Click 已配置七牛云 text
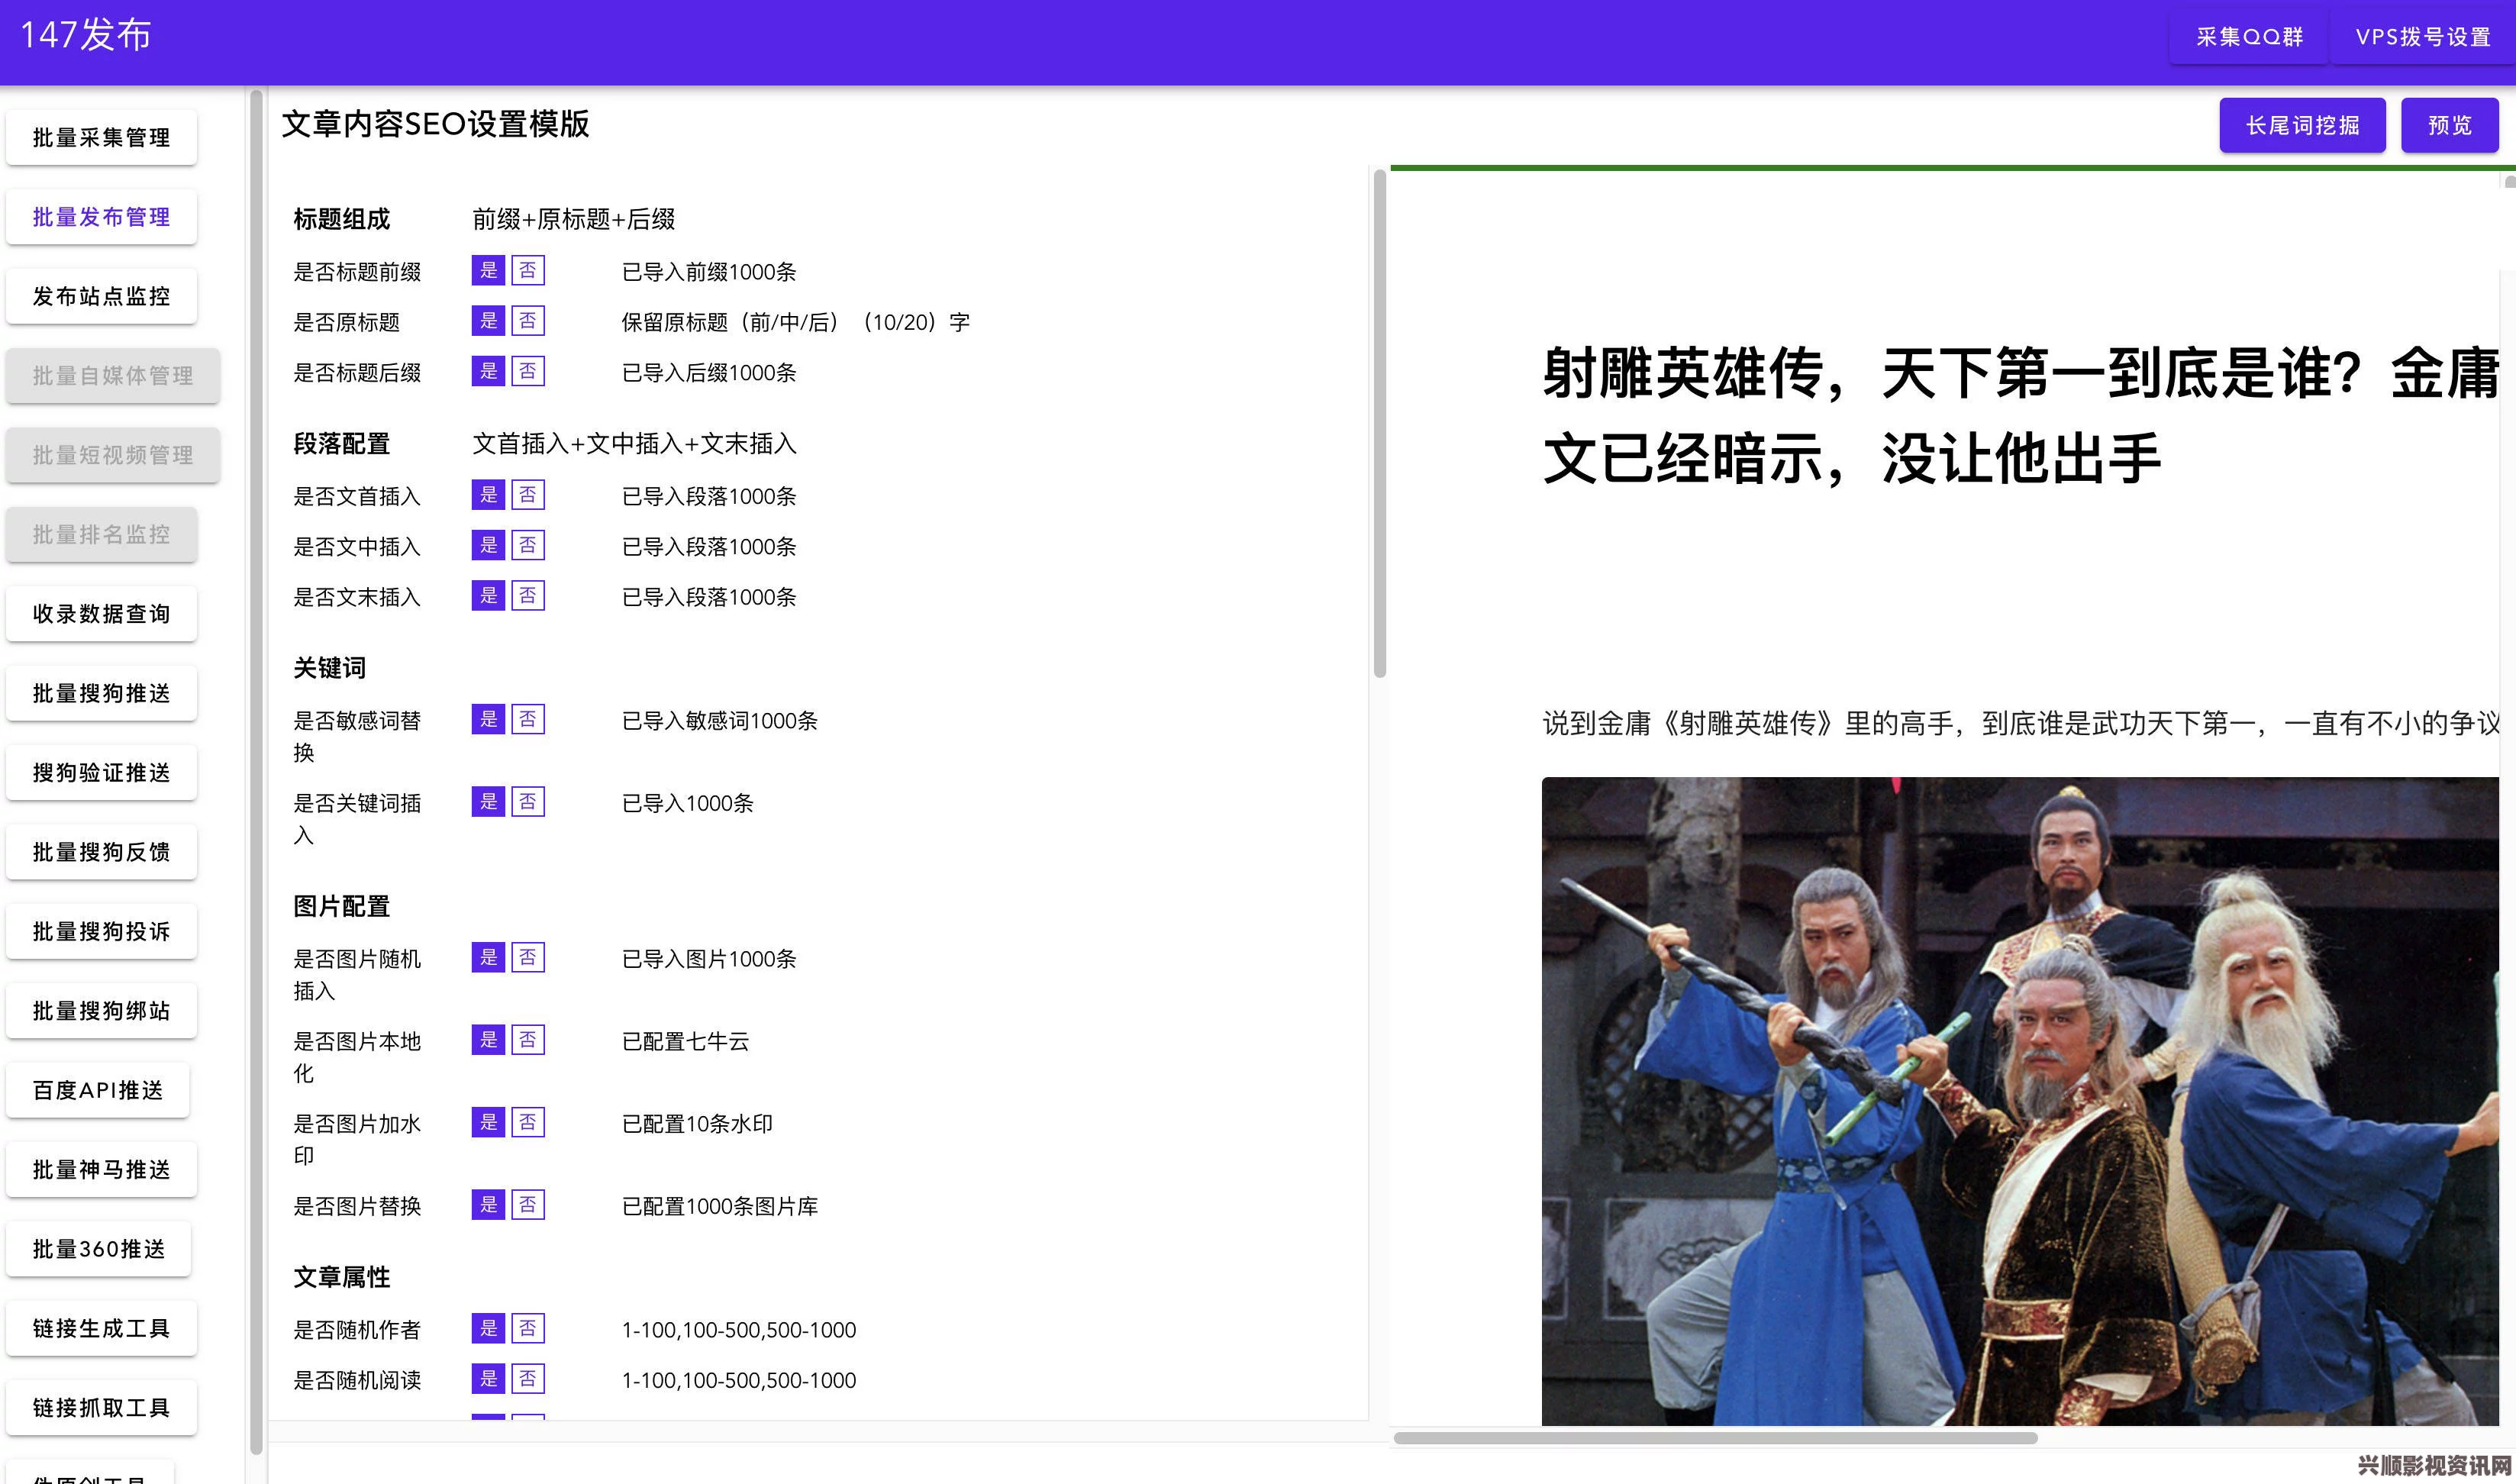The width and height of the screenshot is (2516, 1484). tap(686, 1041)
